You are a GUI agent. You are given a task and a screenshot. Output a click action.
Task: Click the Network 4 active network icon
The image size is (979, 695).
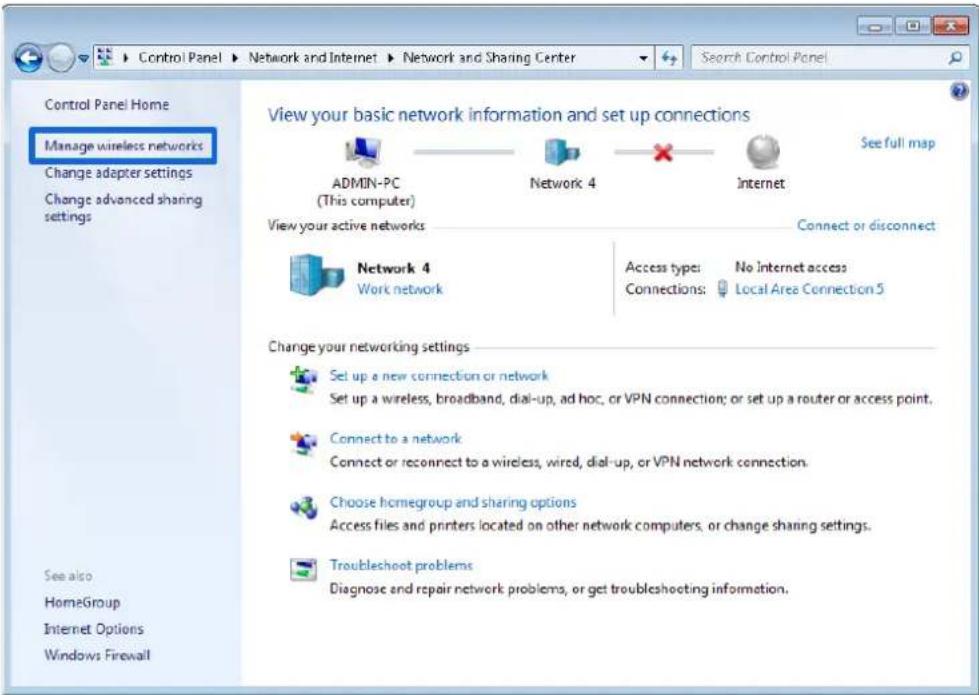click(x=317, y=275)
